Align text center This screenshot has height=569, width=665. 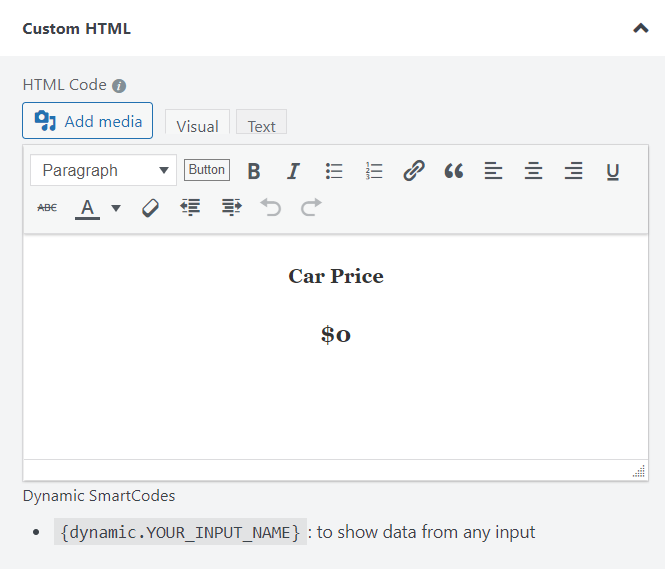pos(533,171)
